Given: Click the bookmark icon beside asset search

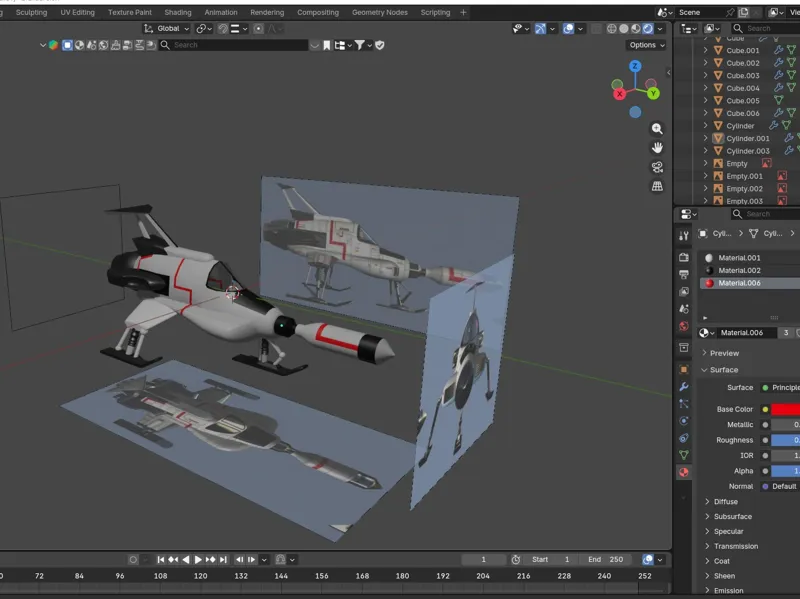Looking at the screenshot, I should coord(327,45).
